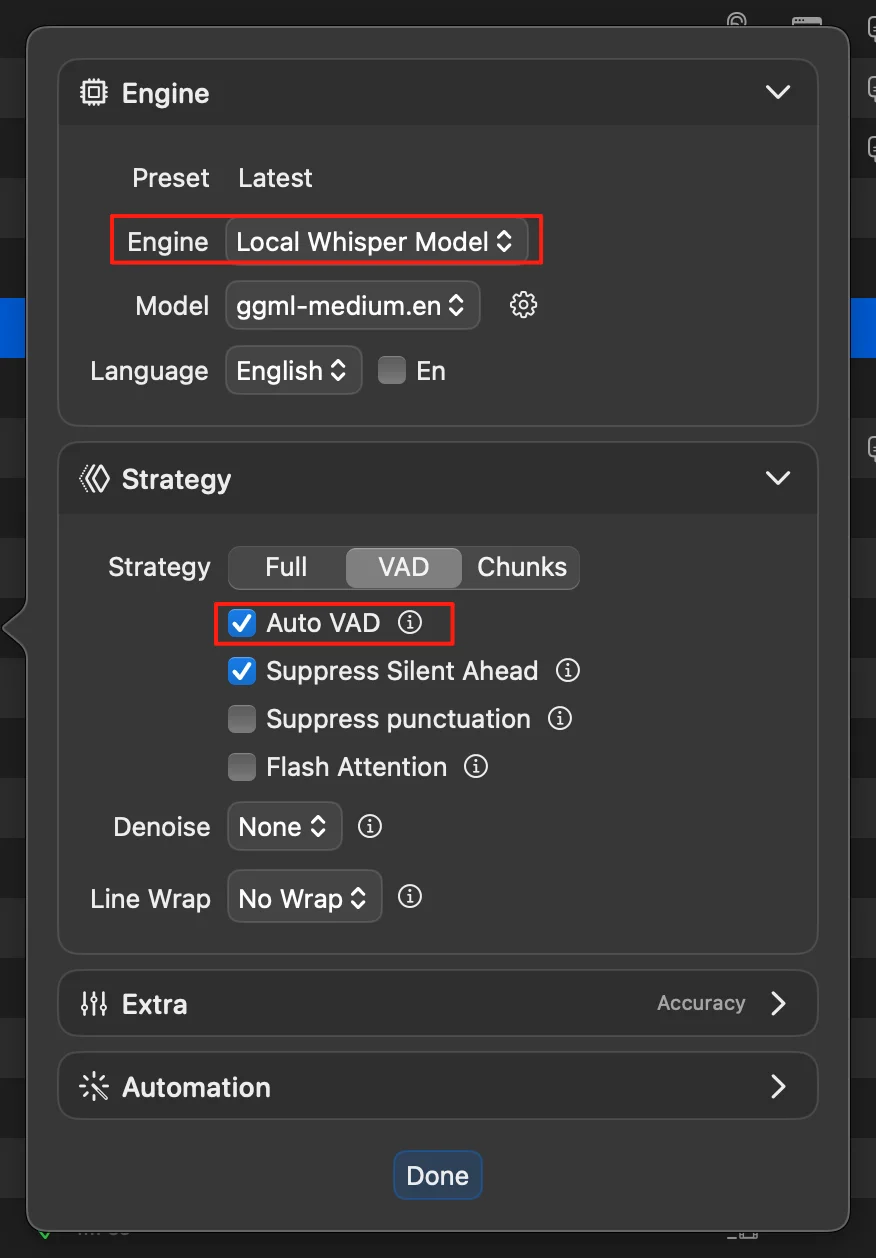Image resolution: width=876 pixels, height=1258 pixels.
Task: Click the Done button
Action: click(438, 1175)
